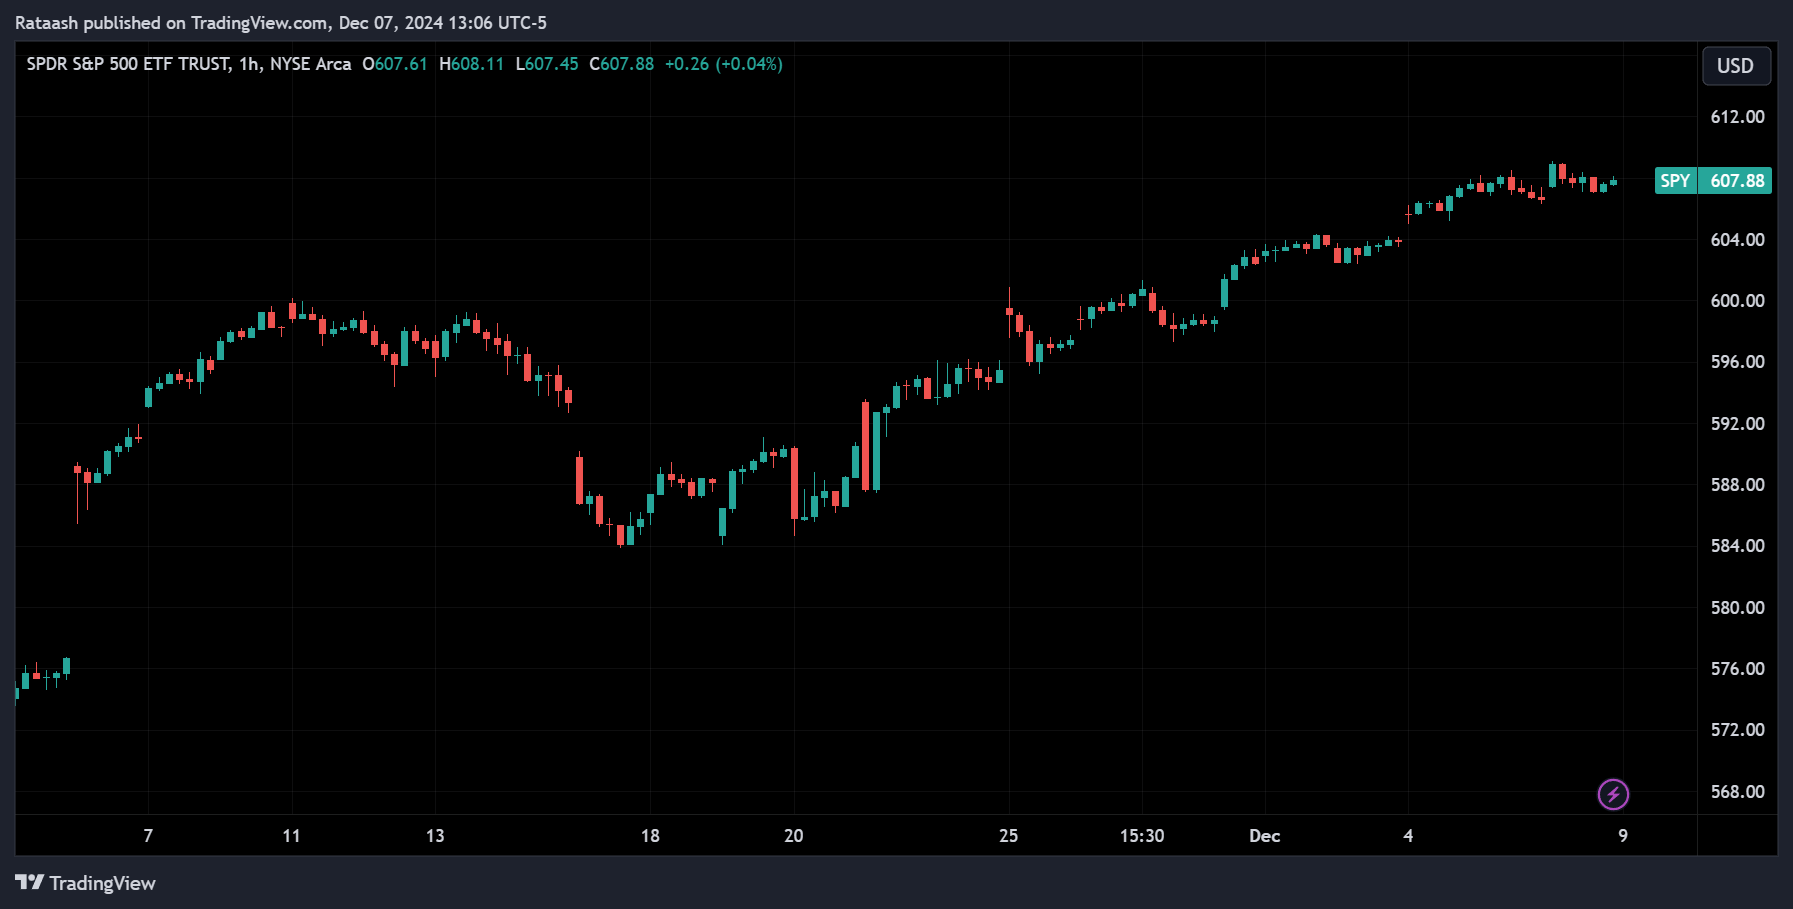Click the 580.00 price axis label

click(x=1737, y=608)
